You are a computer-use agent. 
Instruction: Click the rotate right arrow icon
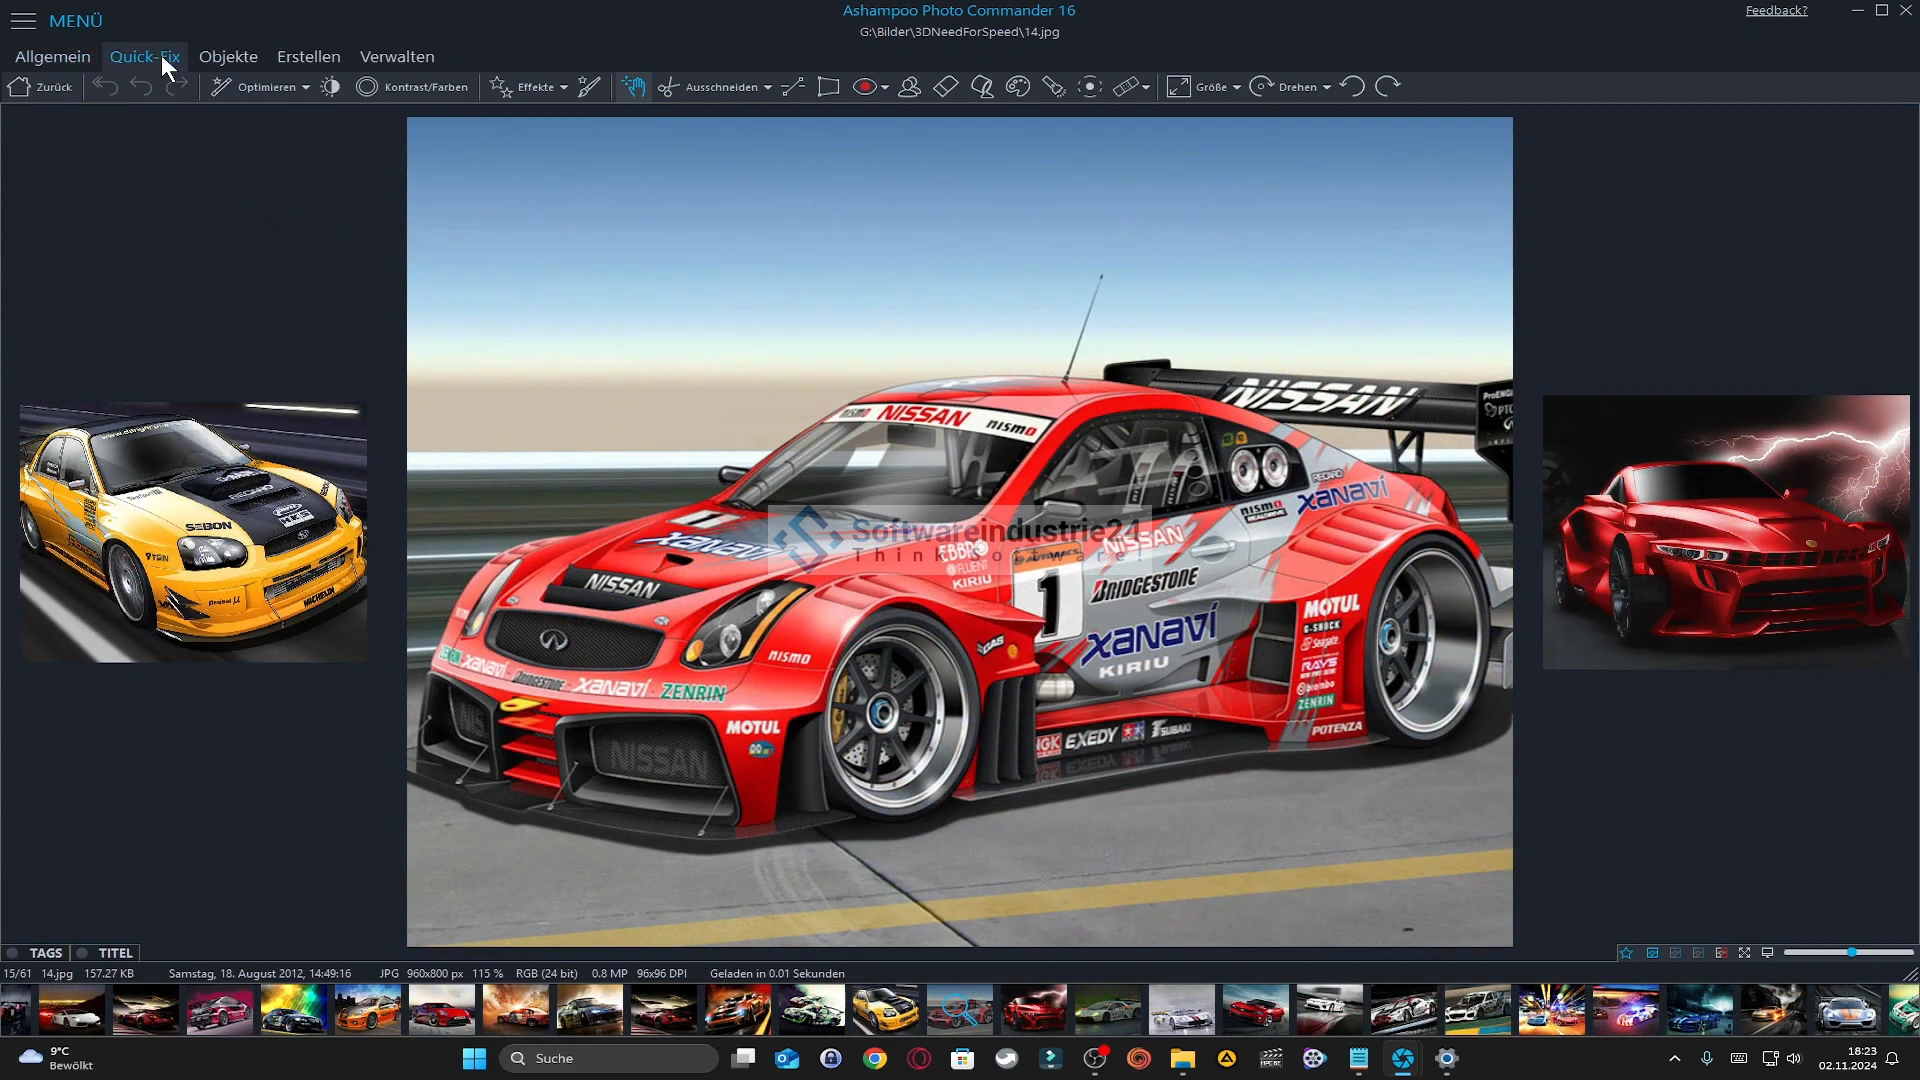[x=1387, y=87]
